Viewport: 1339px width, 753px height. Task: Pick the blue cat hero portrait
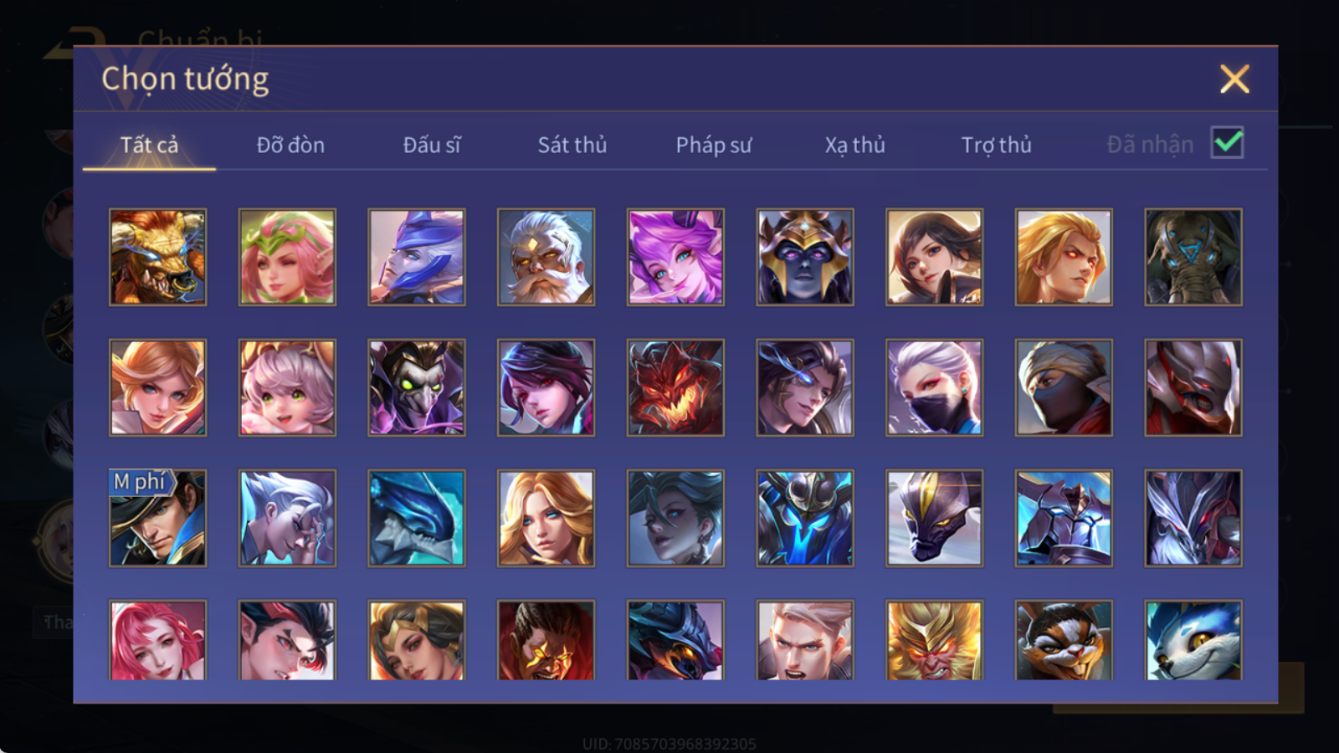tap(1194, 640)
